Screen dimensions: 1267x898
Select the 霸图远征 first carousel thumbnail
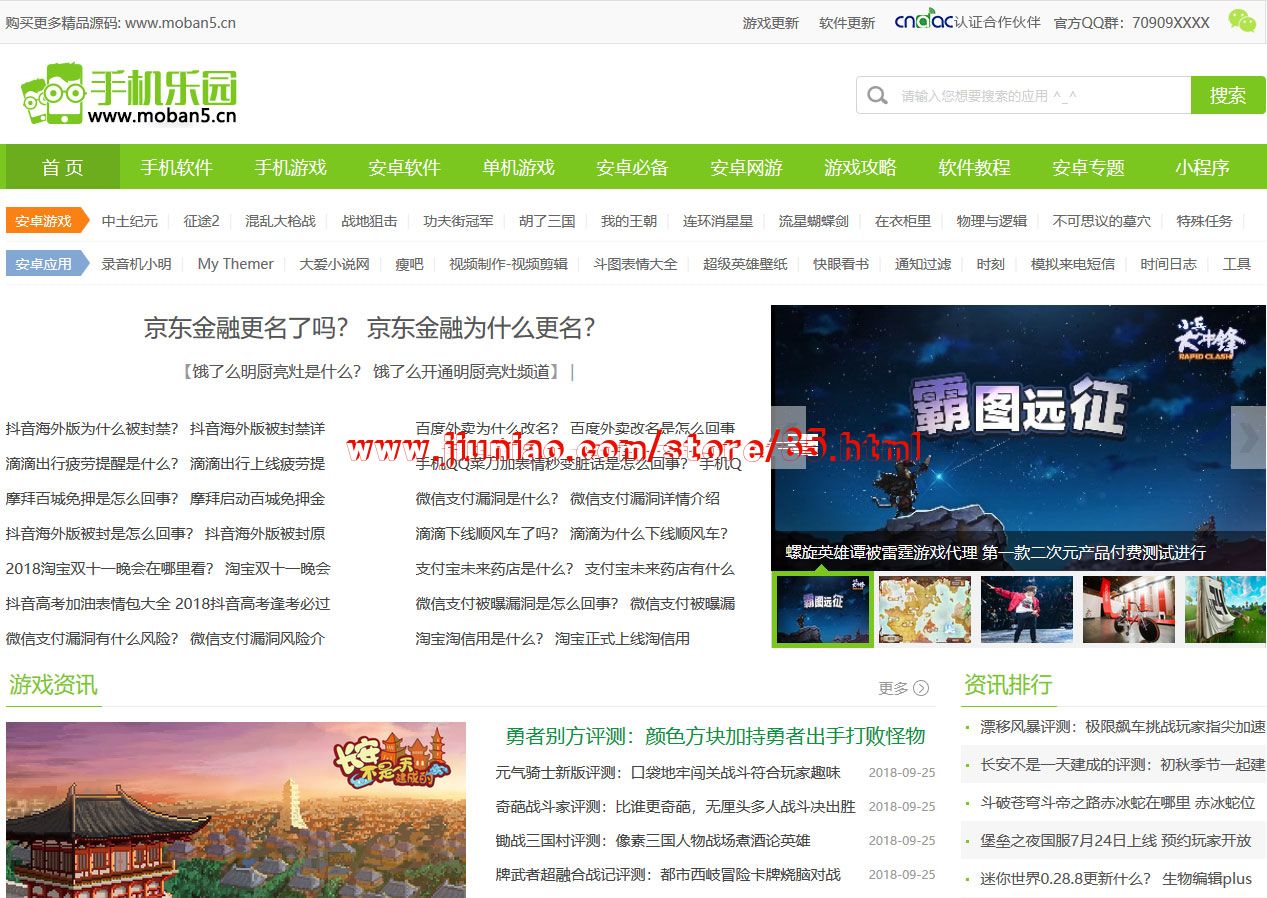pos(822,609)
